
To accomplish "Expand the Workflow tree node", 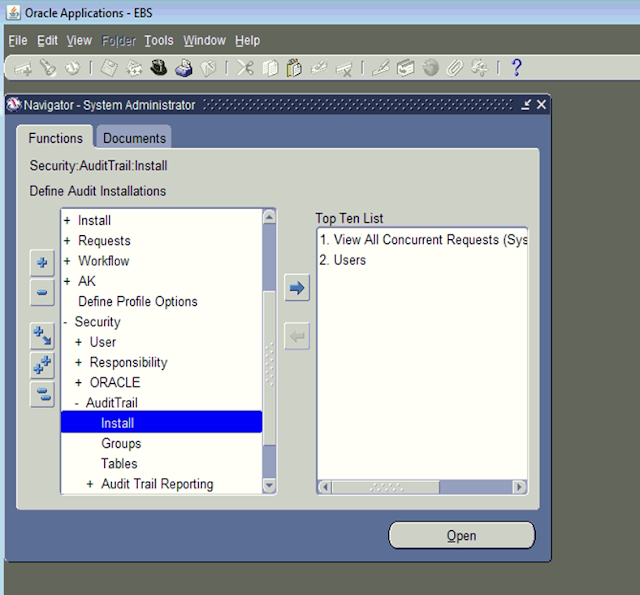I will (x=67, y=261).
